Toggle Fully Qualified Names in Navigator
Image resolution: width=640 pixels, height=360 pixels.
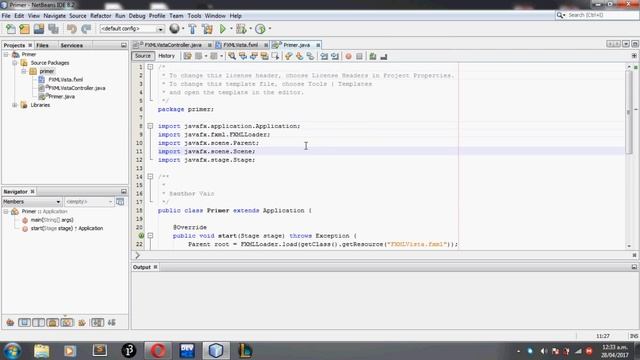click(x=82, y=323)
